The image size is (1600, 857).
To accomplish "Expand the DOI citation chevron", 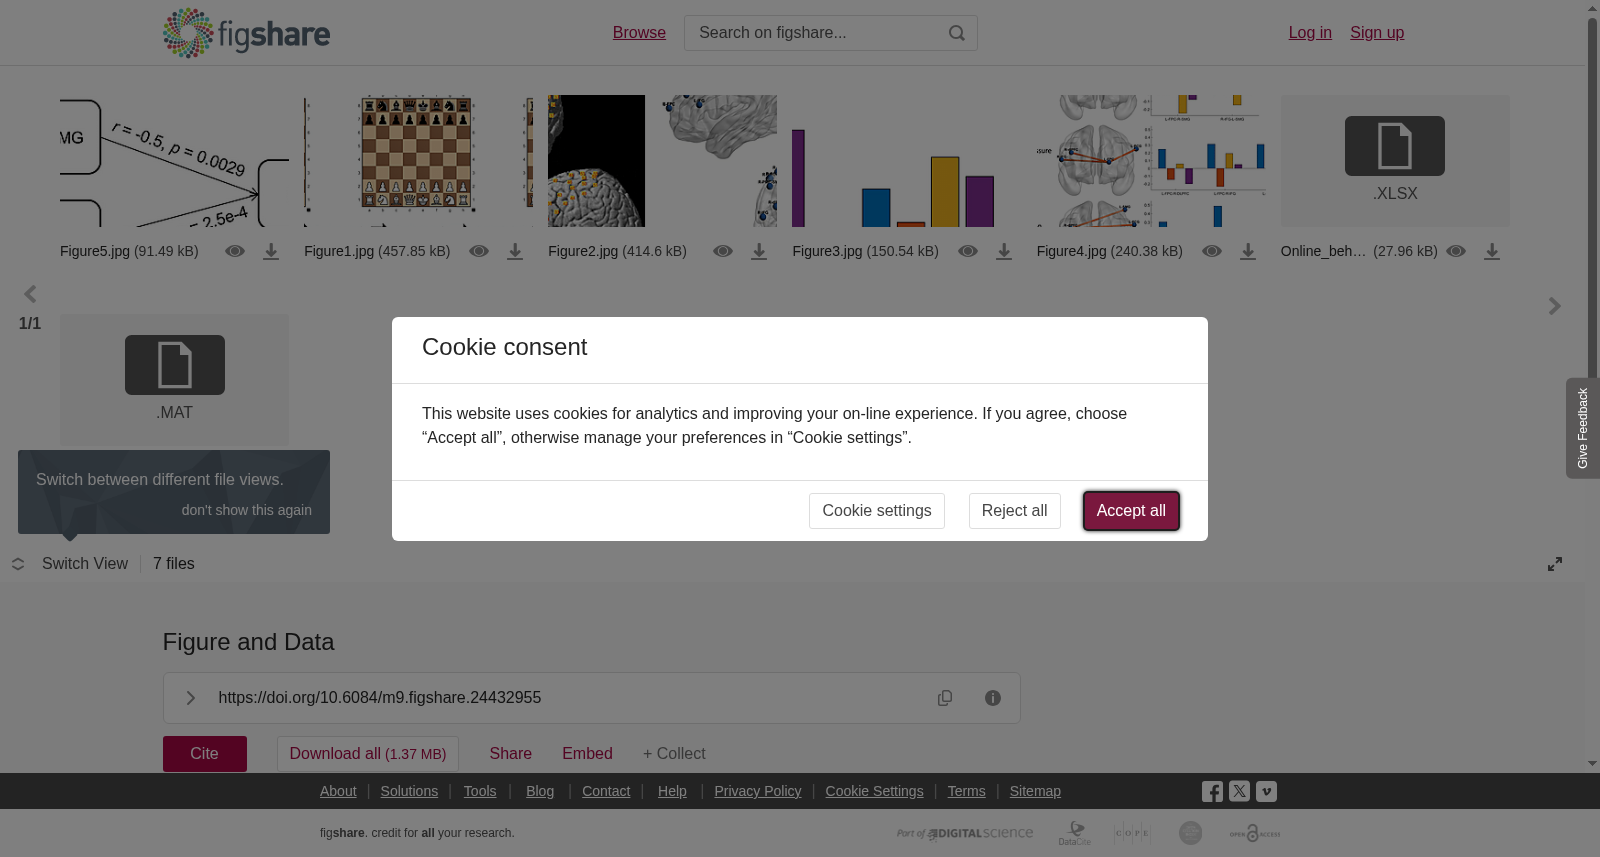I will coord(191,698).
